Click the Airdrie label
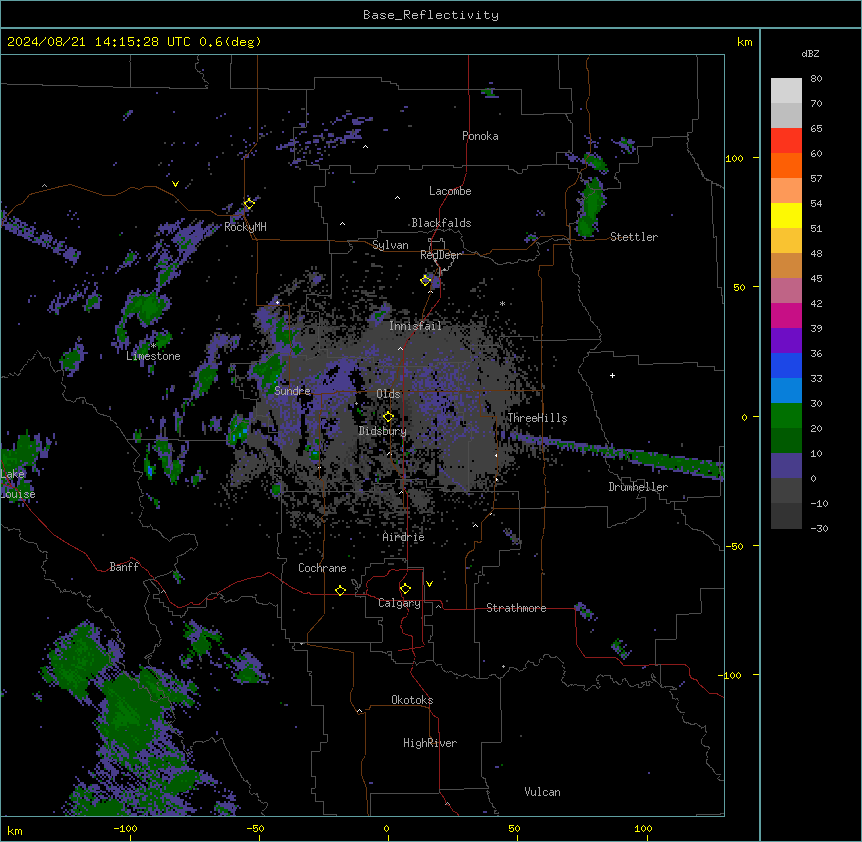Viewport: 862px width, 842px height. pos(404,537)
